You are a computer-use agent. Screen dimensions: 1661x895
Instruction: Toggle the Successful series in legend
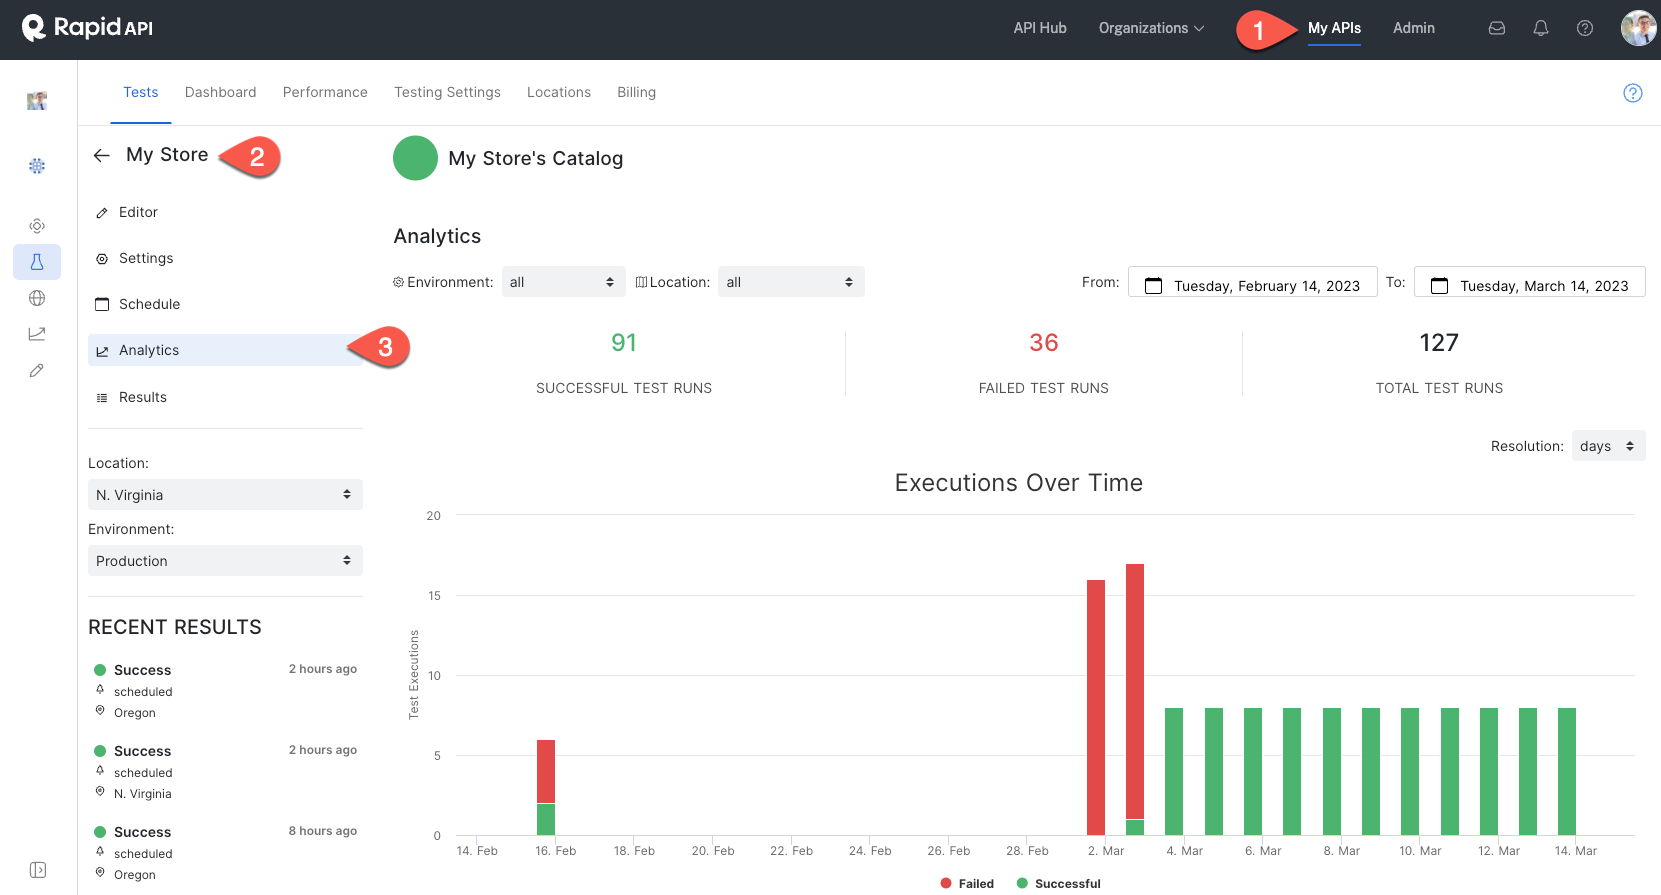[x=1058, y=883]
